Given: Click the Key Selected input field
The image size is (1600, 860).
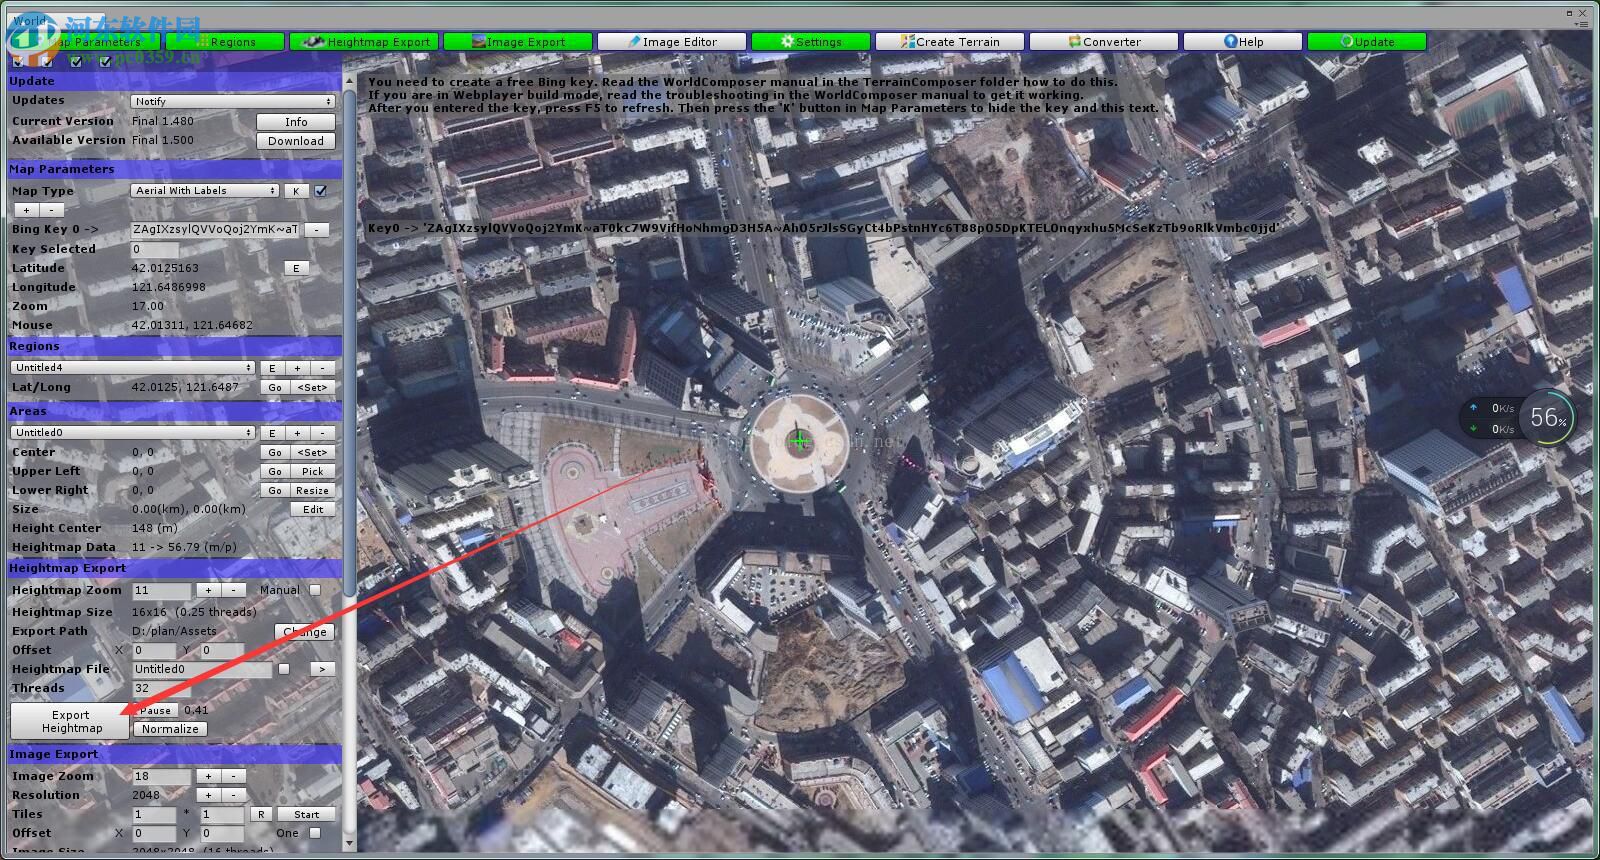Looking at the screenshot, I should pyautogui.click(x=155, y=249).
